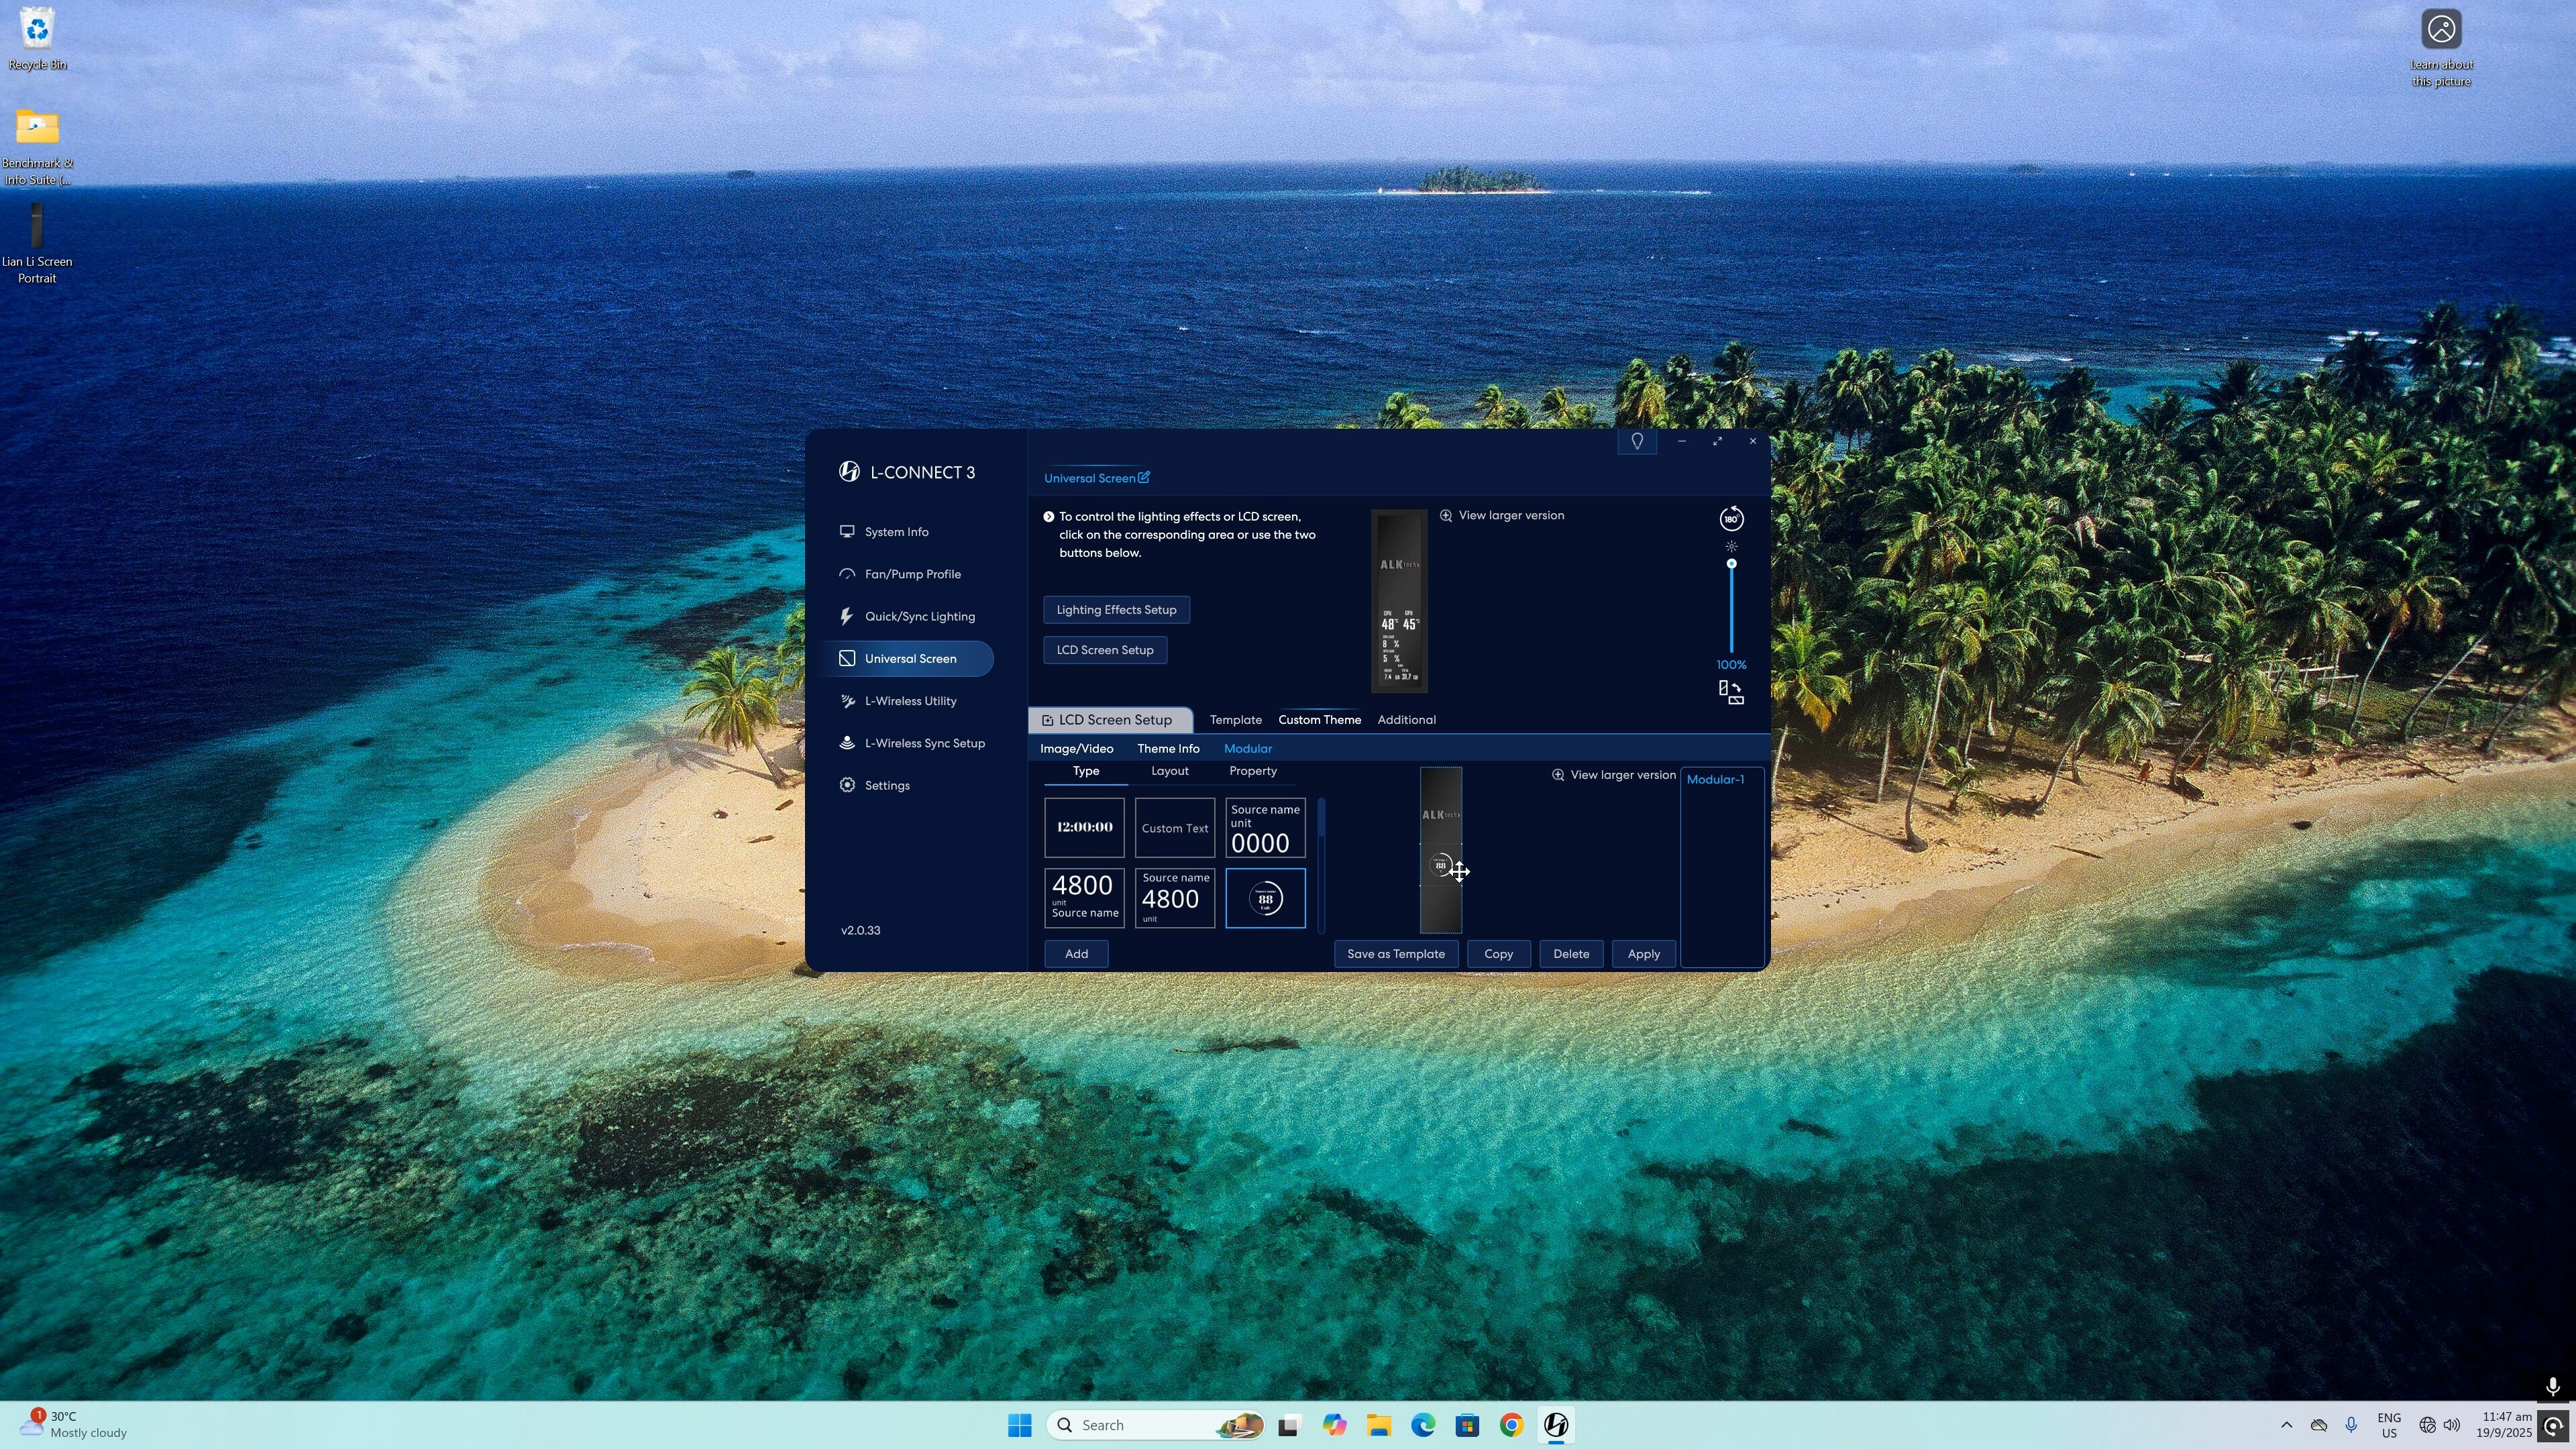Click the Copy button

[x=1498, y=954]
